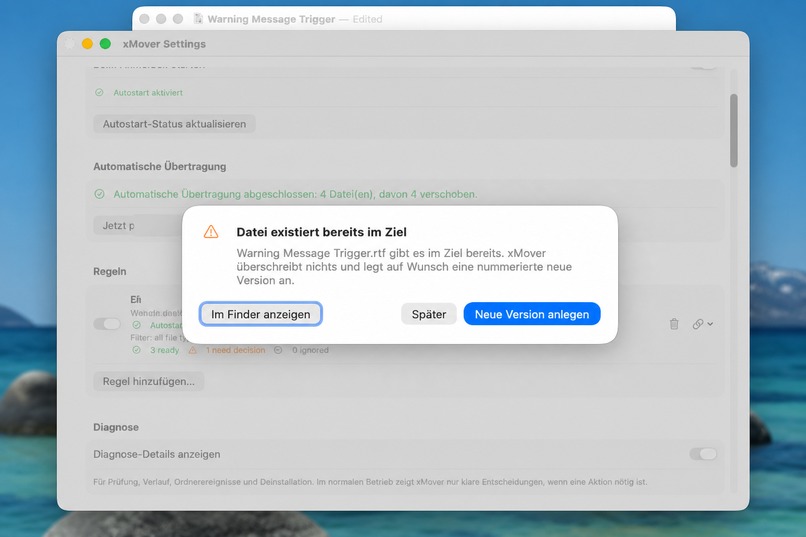Zoom the xMover Settings window with green button
The height and width of the screenshot is (537, 806).
[x=105, y=44]
